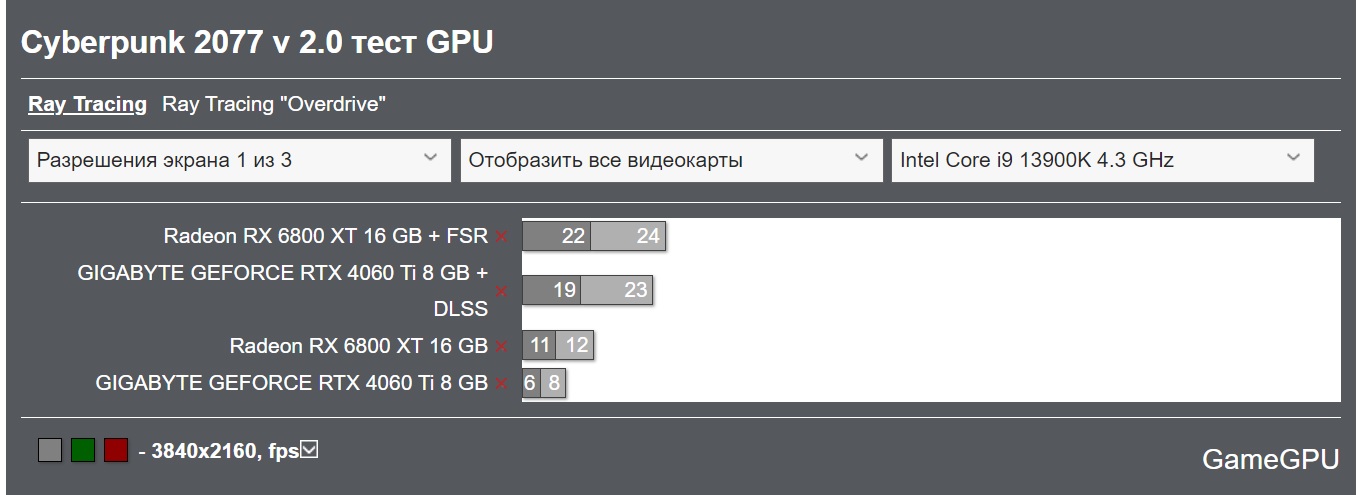Click the 8 fps bar for RTX 4060 Ti
This screenshot has width=1359, height=495.
pos(554,383)
